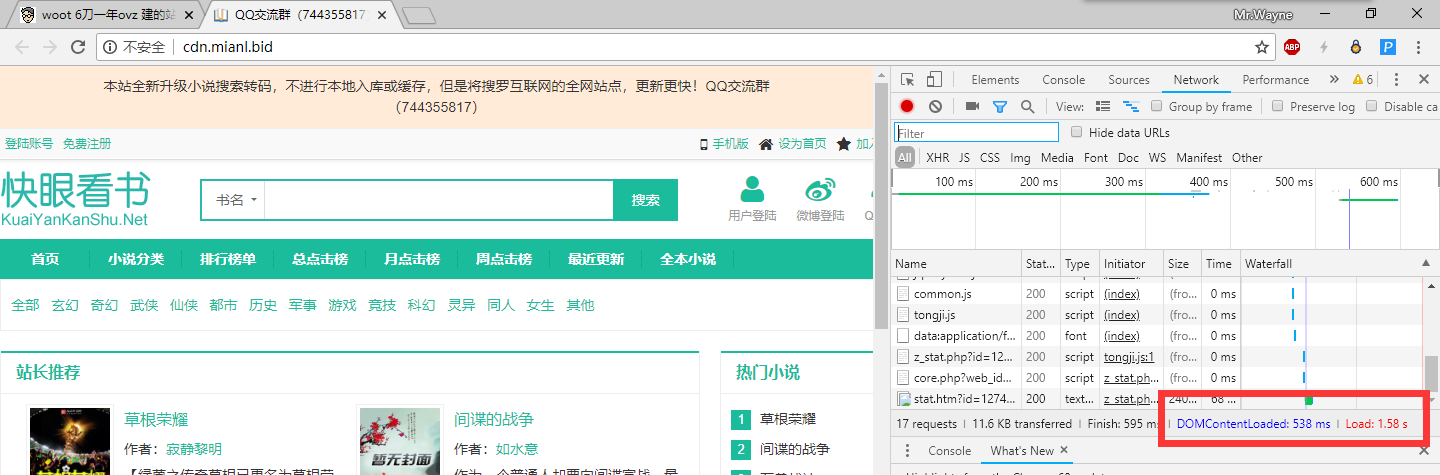Image resolution: width=1440 pixels, height=475 pixels.
Task: Click the browser back arrow
Action: (x=22, y=47)
